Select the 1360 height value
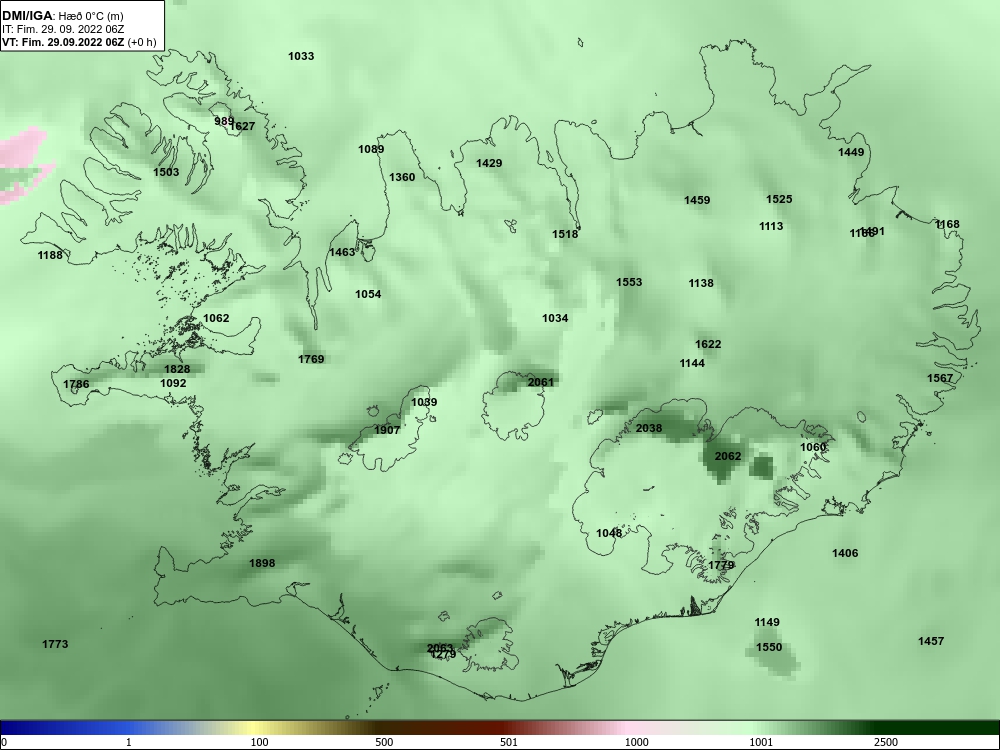 click(x=402, y=177)
